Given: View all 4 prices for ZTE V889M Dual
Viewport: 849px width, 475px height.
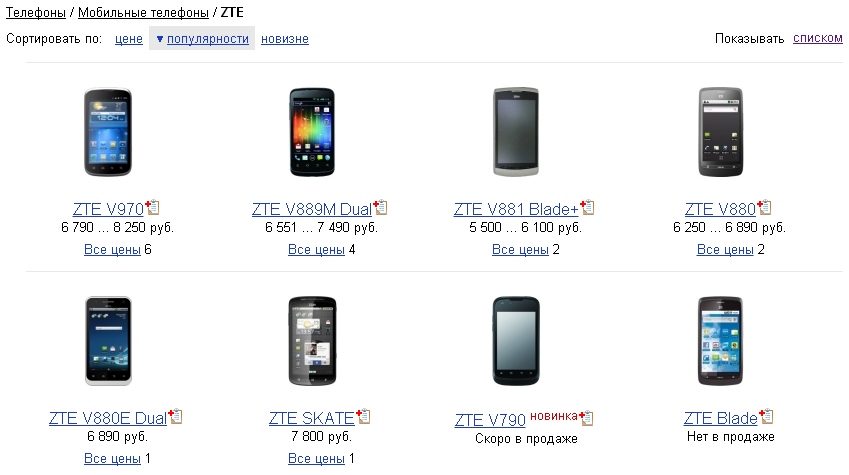Looking at the screenshot, I should pyautogui.click(x=316, y=249).
